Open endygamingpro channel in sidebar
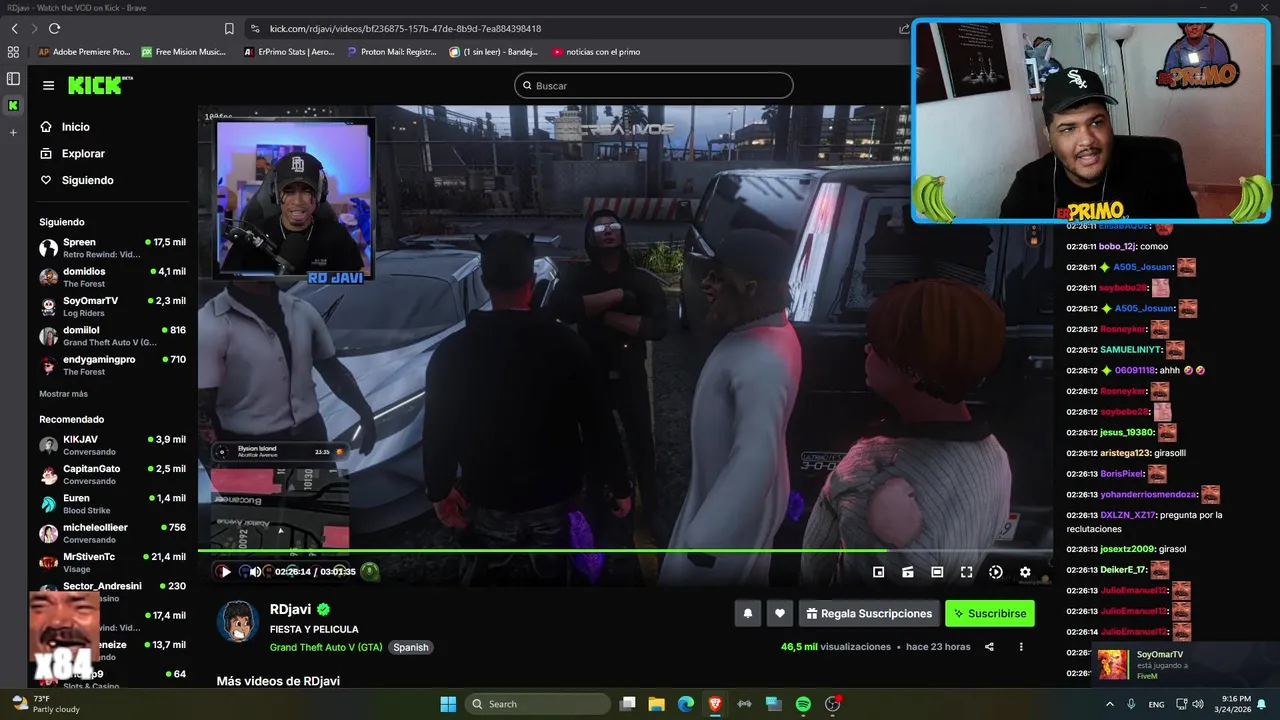The image size is (1280, 720). [x=112, y=365]
